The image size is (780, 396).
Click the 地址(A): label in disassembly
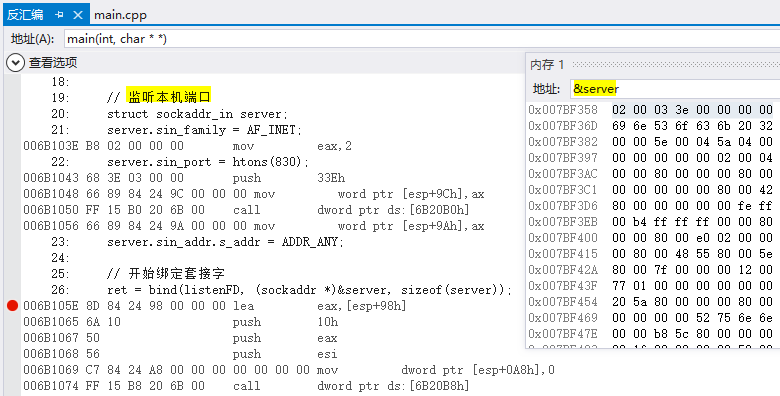point(32,38)
